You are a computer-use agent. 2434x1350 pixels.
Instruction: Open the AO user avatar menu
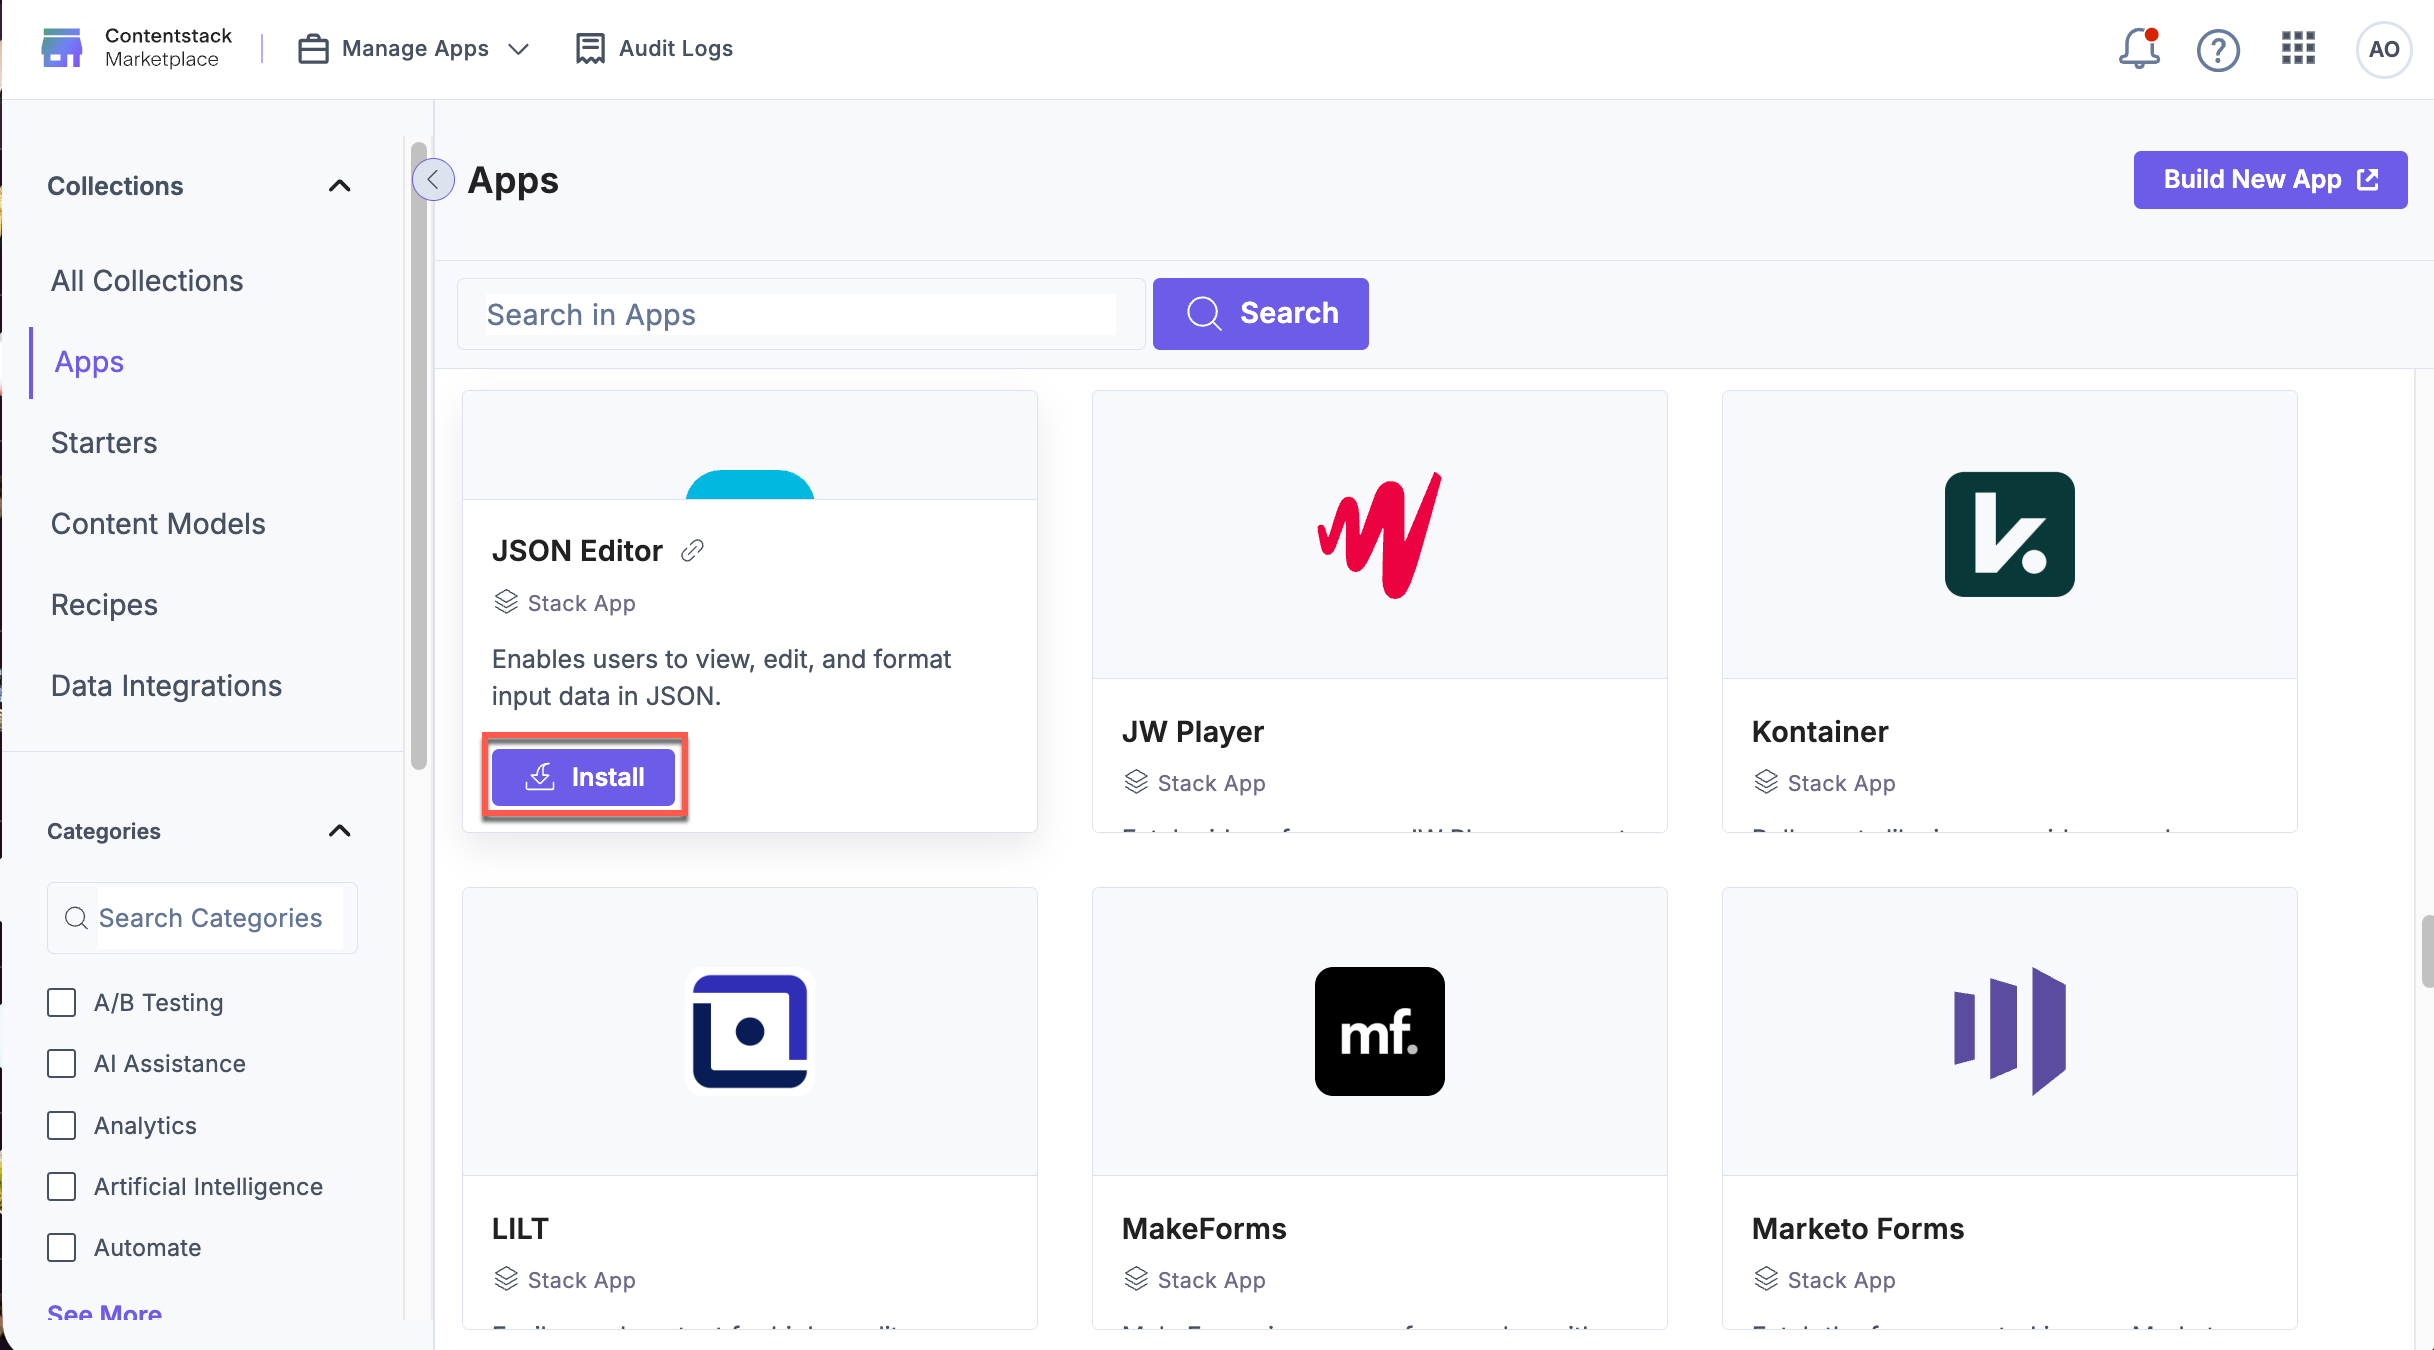tap(2384, 49)
